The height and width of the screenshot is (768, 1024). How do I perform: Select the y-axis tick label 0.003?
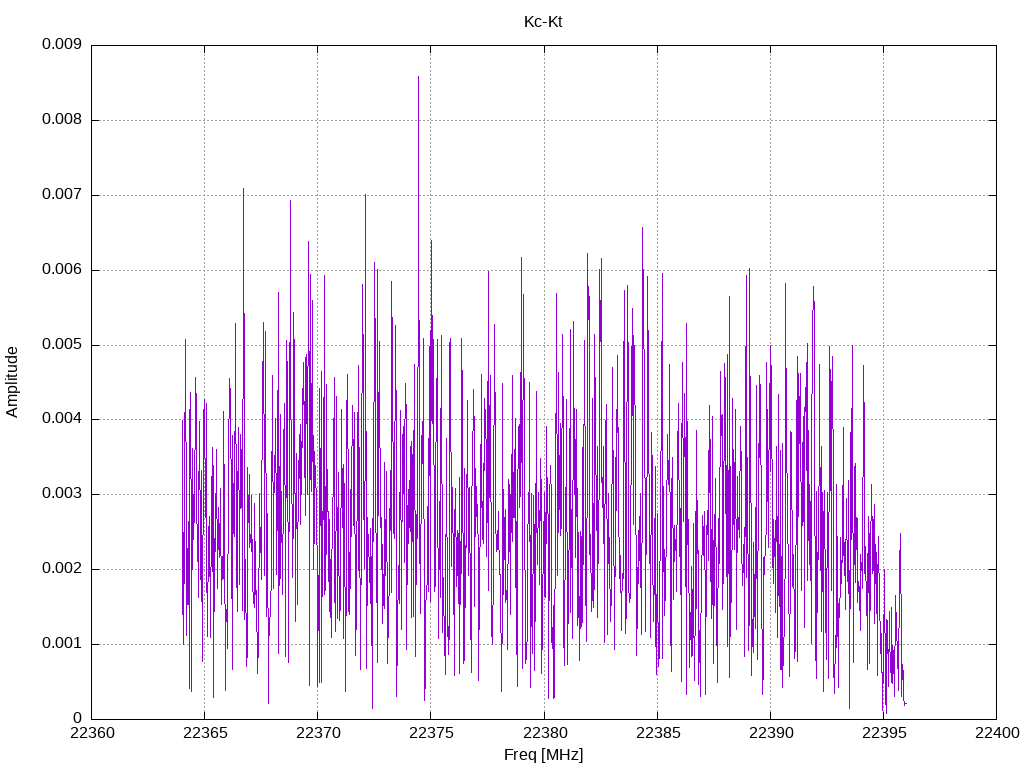click(x=62, y=493)
